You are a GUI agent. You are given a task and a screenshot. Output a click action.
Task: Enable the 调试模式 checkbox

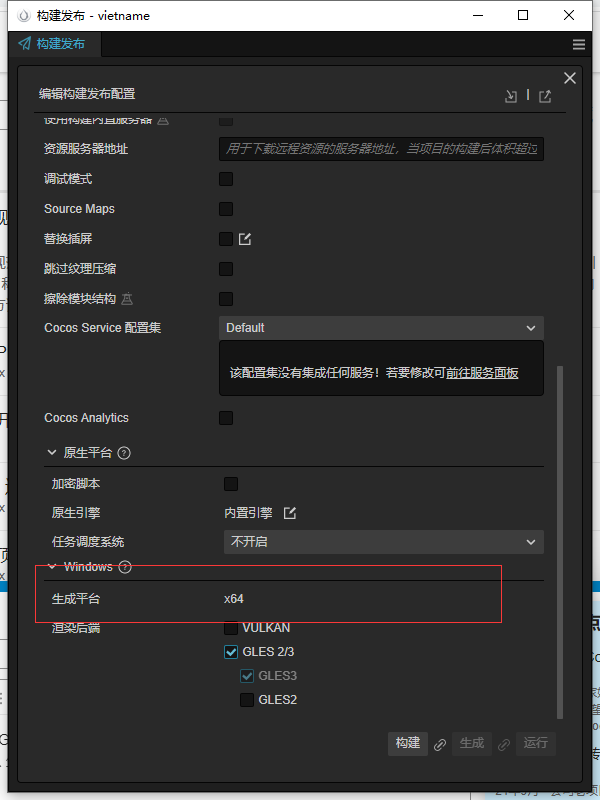coord(226,179)
